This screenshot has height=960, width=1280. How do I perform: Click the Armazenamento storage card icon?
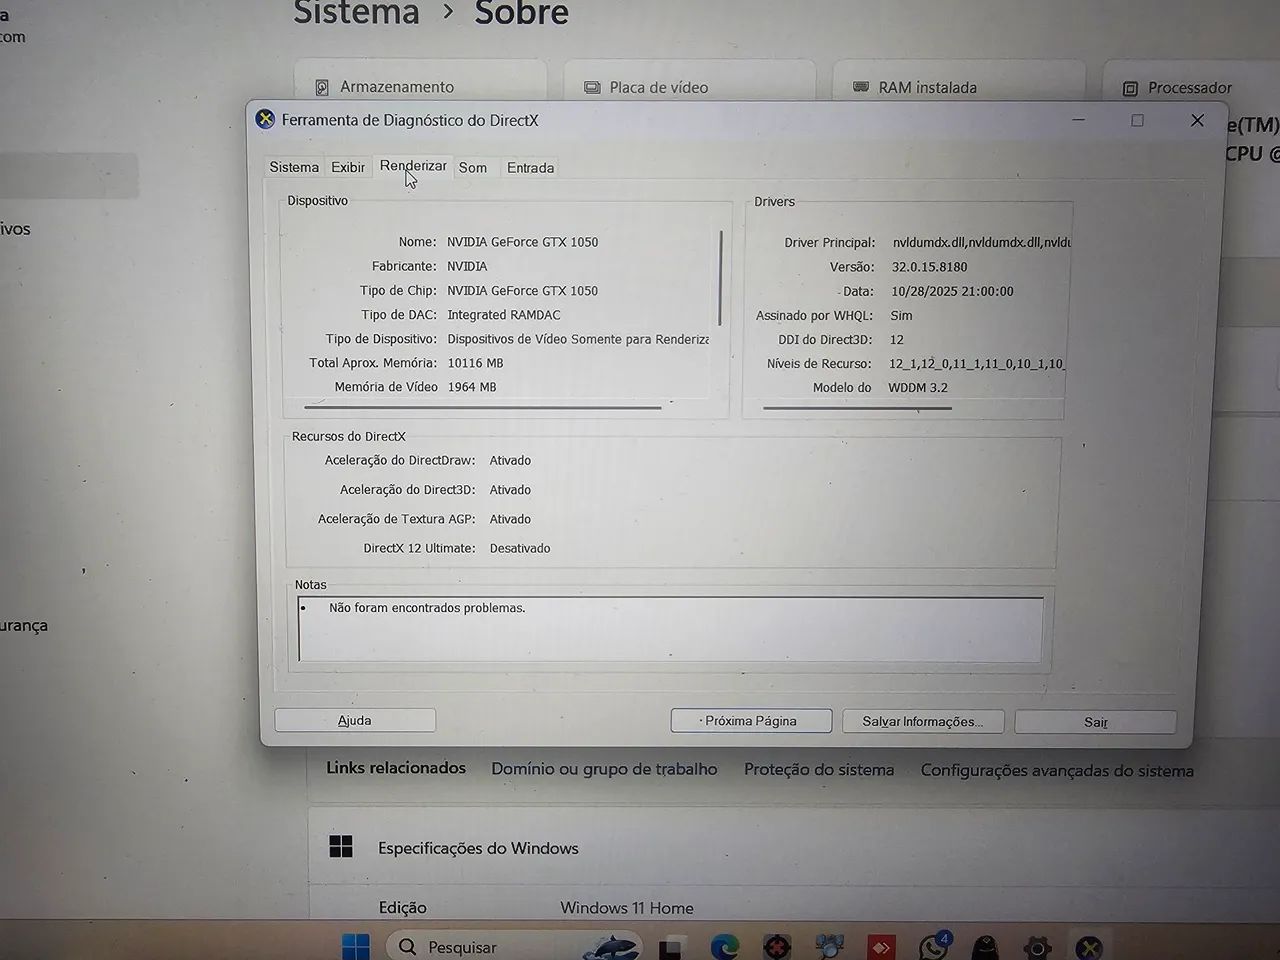pos(322,88)
